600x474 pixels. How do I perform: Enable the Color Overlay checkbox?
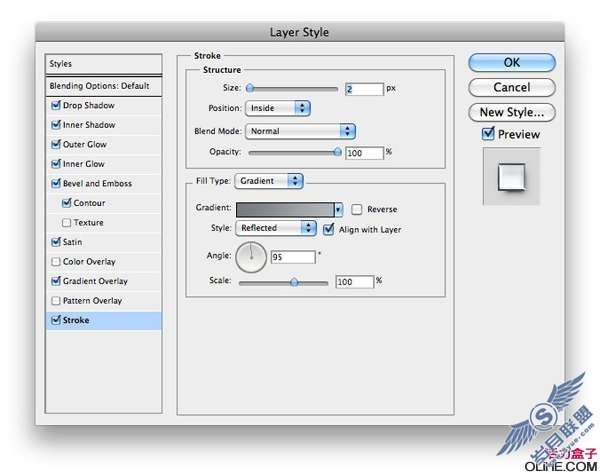56,262
